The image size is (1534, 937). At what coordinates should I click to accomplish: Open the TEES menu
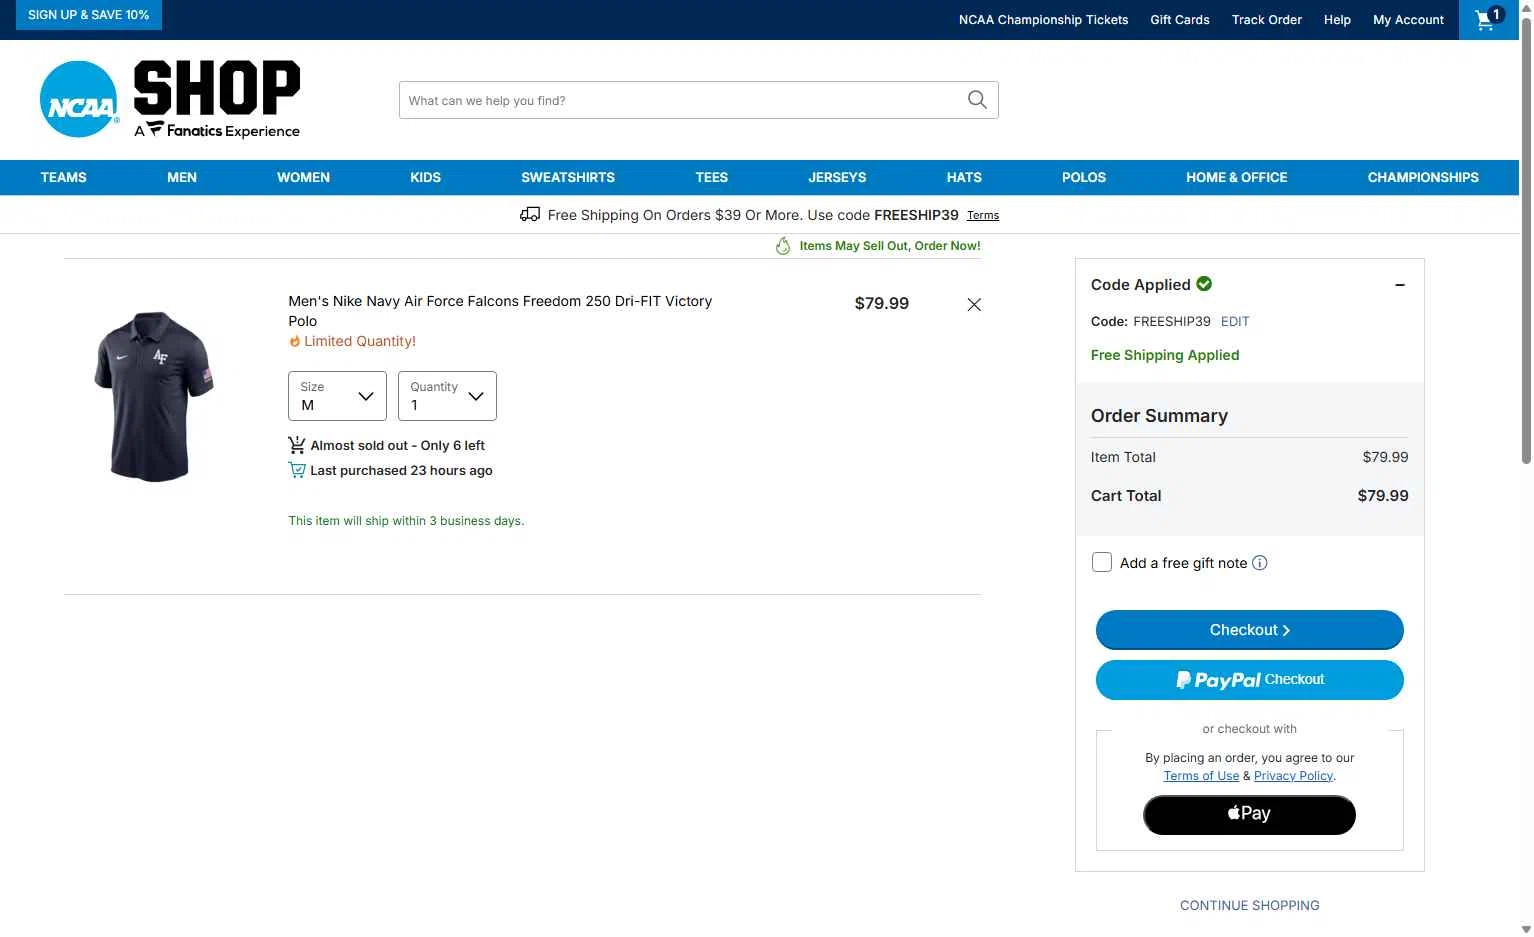point(712,177)
